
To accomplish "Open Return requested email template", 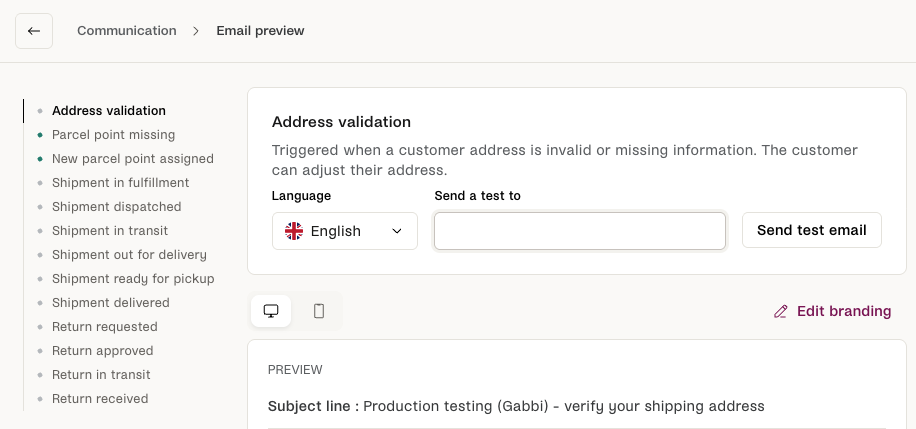I will (104, 327).
